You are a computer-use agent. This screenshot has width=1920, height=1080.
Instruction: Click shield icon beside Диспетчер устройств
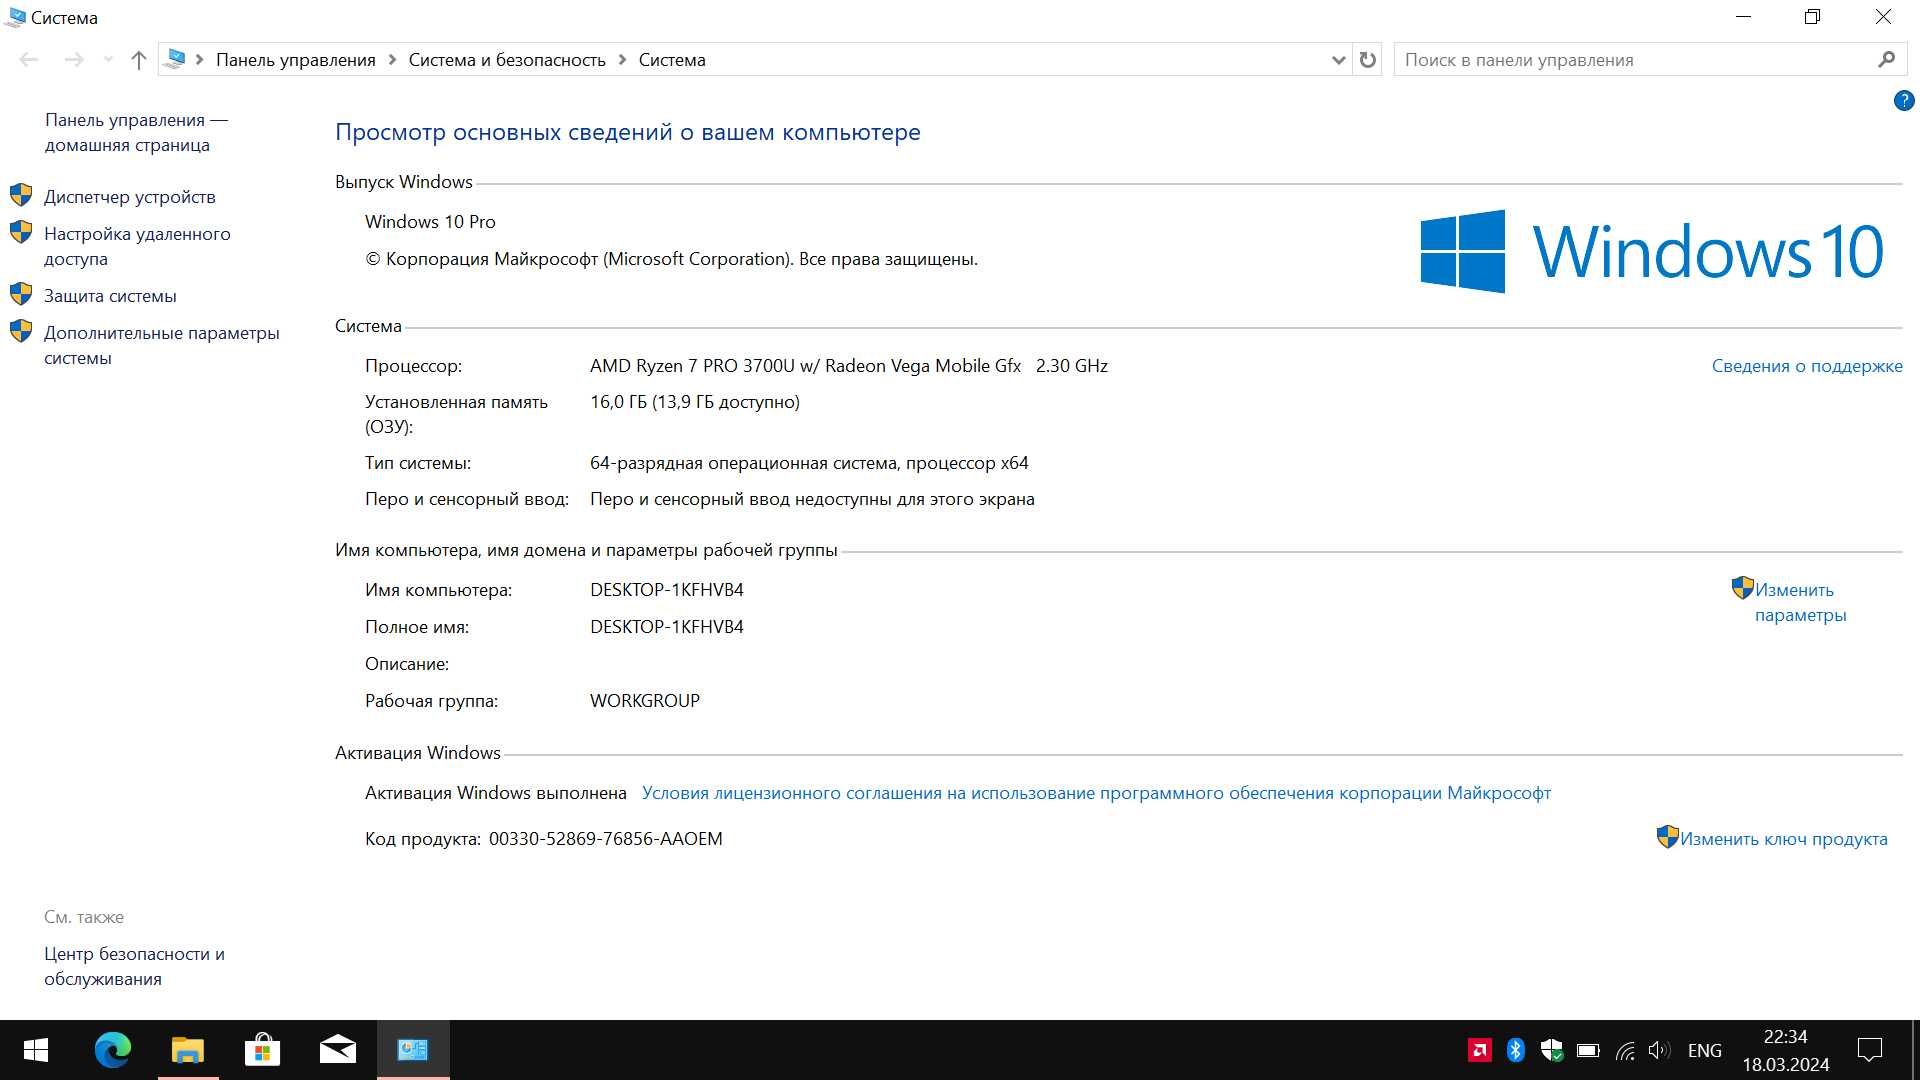click(21, 195)
